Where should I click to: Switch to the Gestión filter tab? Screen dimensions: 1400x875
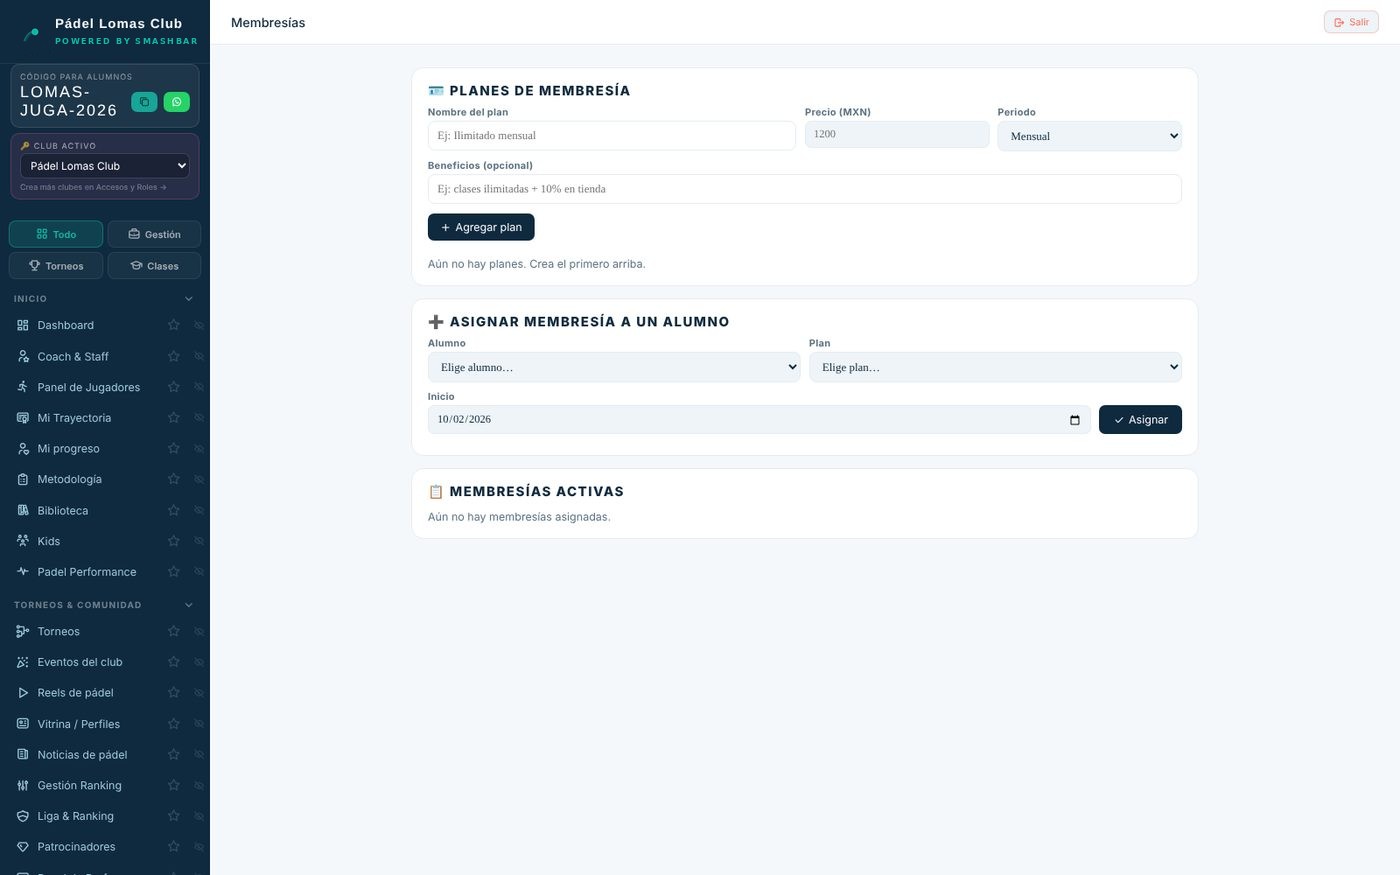tap(154, 234)
